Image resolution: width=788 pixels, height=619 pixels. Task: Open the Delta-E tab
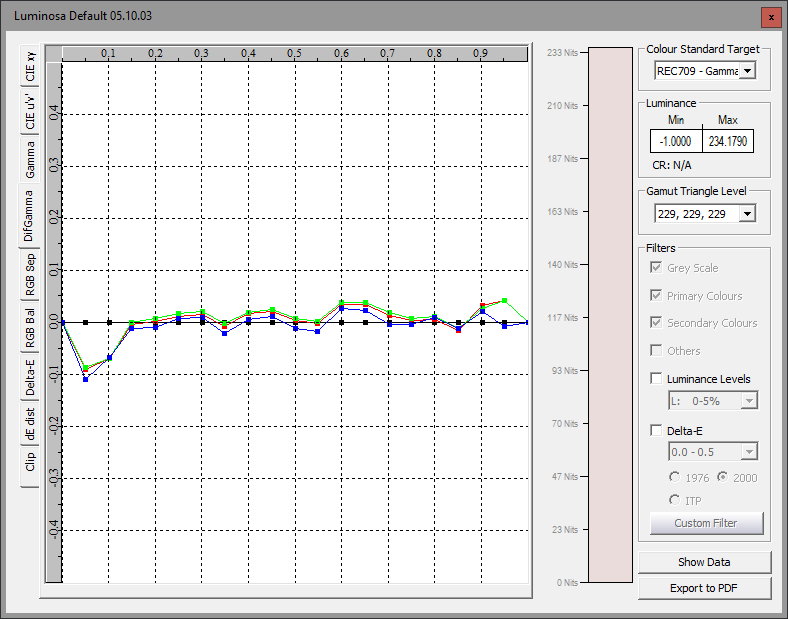[x=30, y=377]
